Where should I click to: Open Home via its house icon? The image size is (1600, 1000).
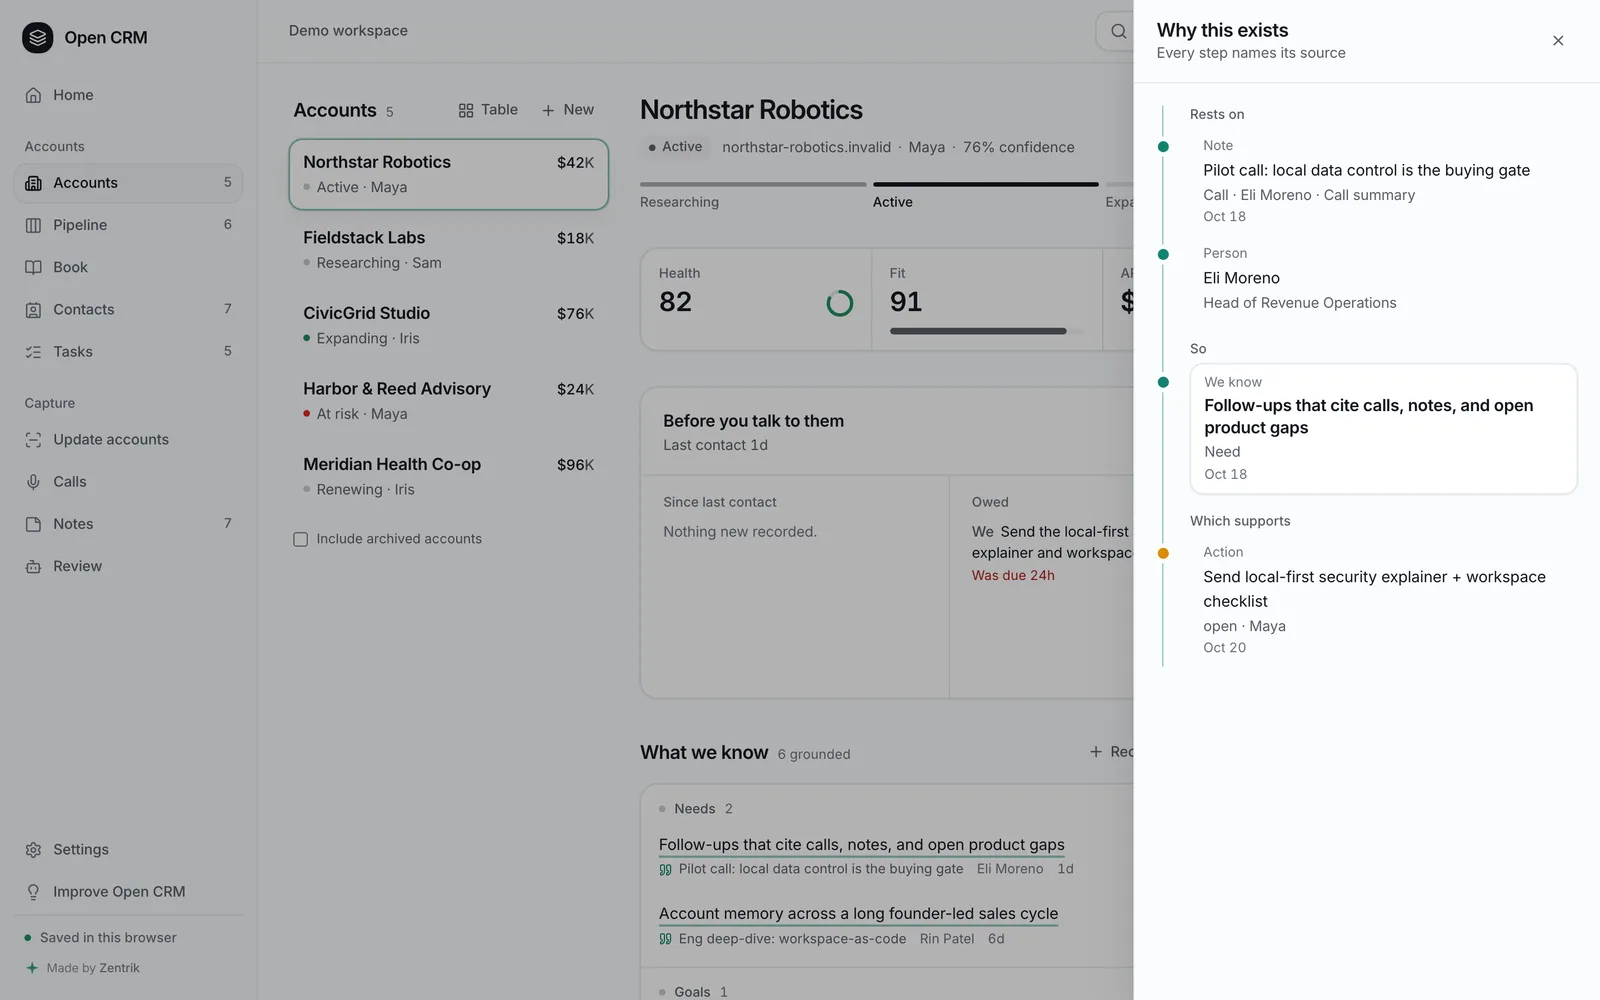click(33, 95)
